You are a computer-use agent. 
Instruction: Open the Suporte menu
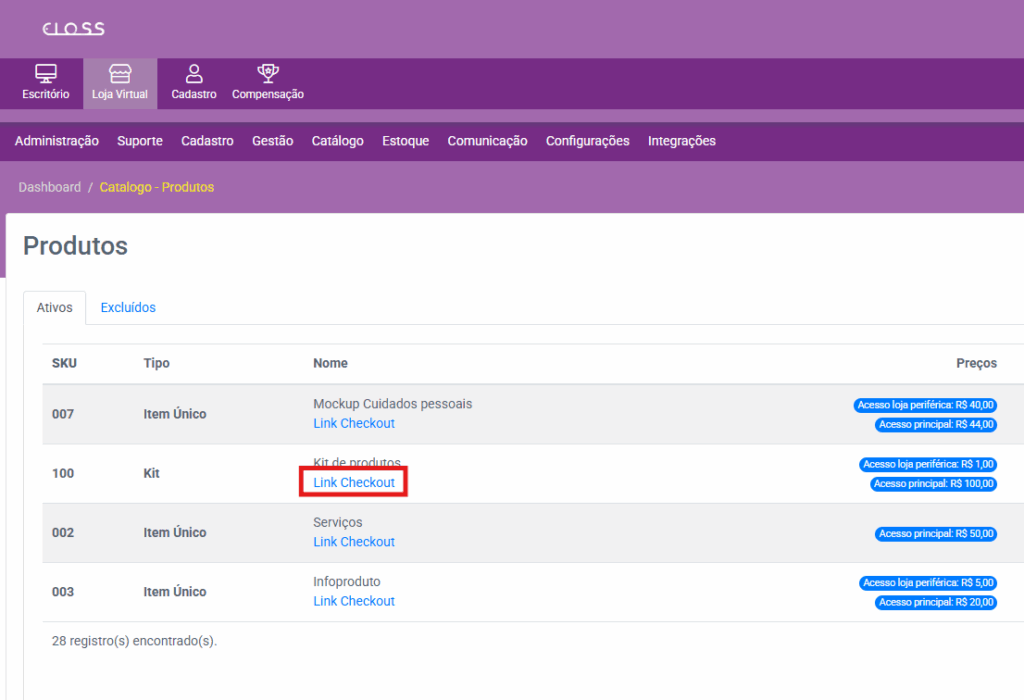140,141
